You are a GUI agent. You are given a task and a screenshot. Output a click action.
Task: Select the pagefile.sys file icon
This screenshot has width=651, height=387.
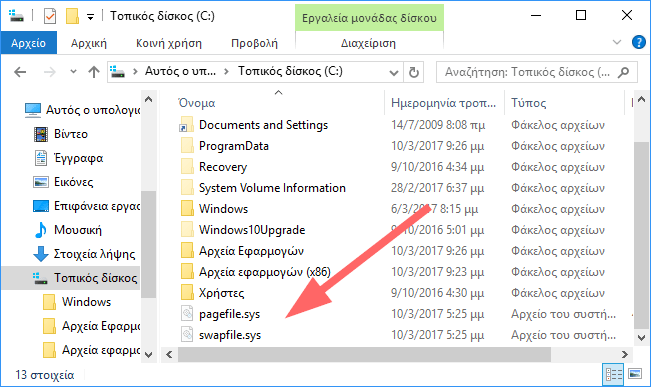[187, 314]
